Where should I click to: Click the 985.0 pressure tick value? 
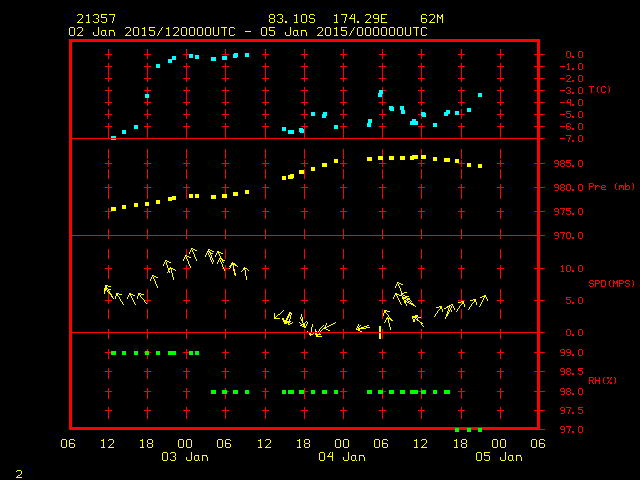point(574,163)
